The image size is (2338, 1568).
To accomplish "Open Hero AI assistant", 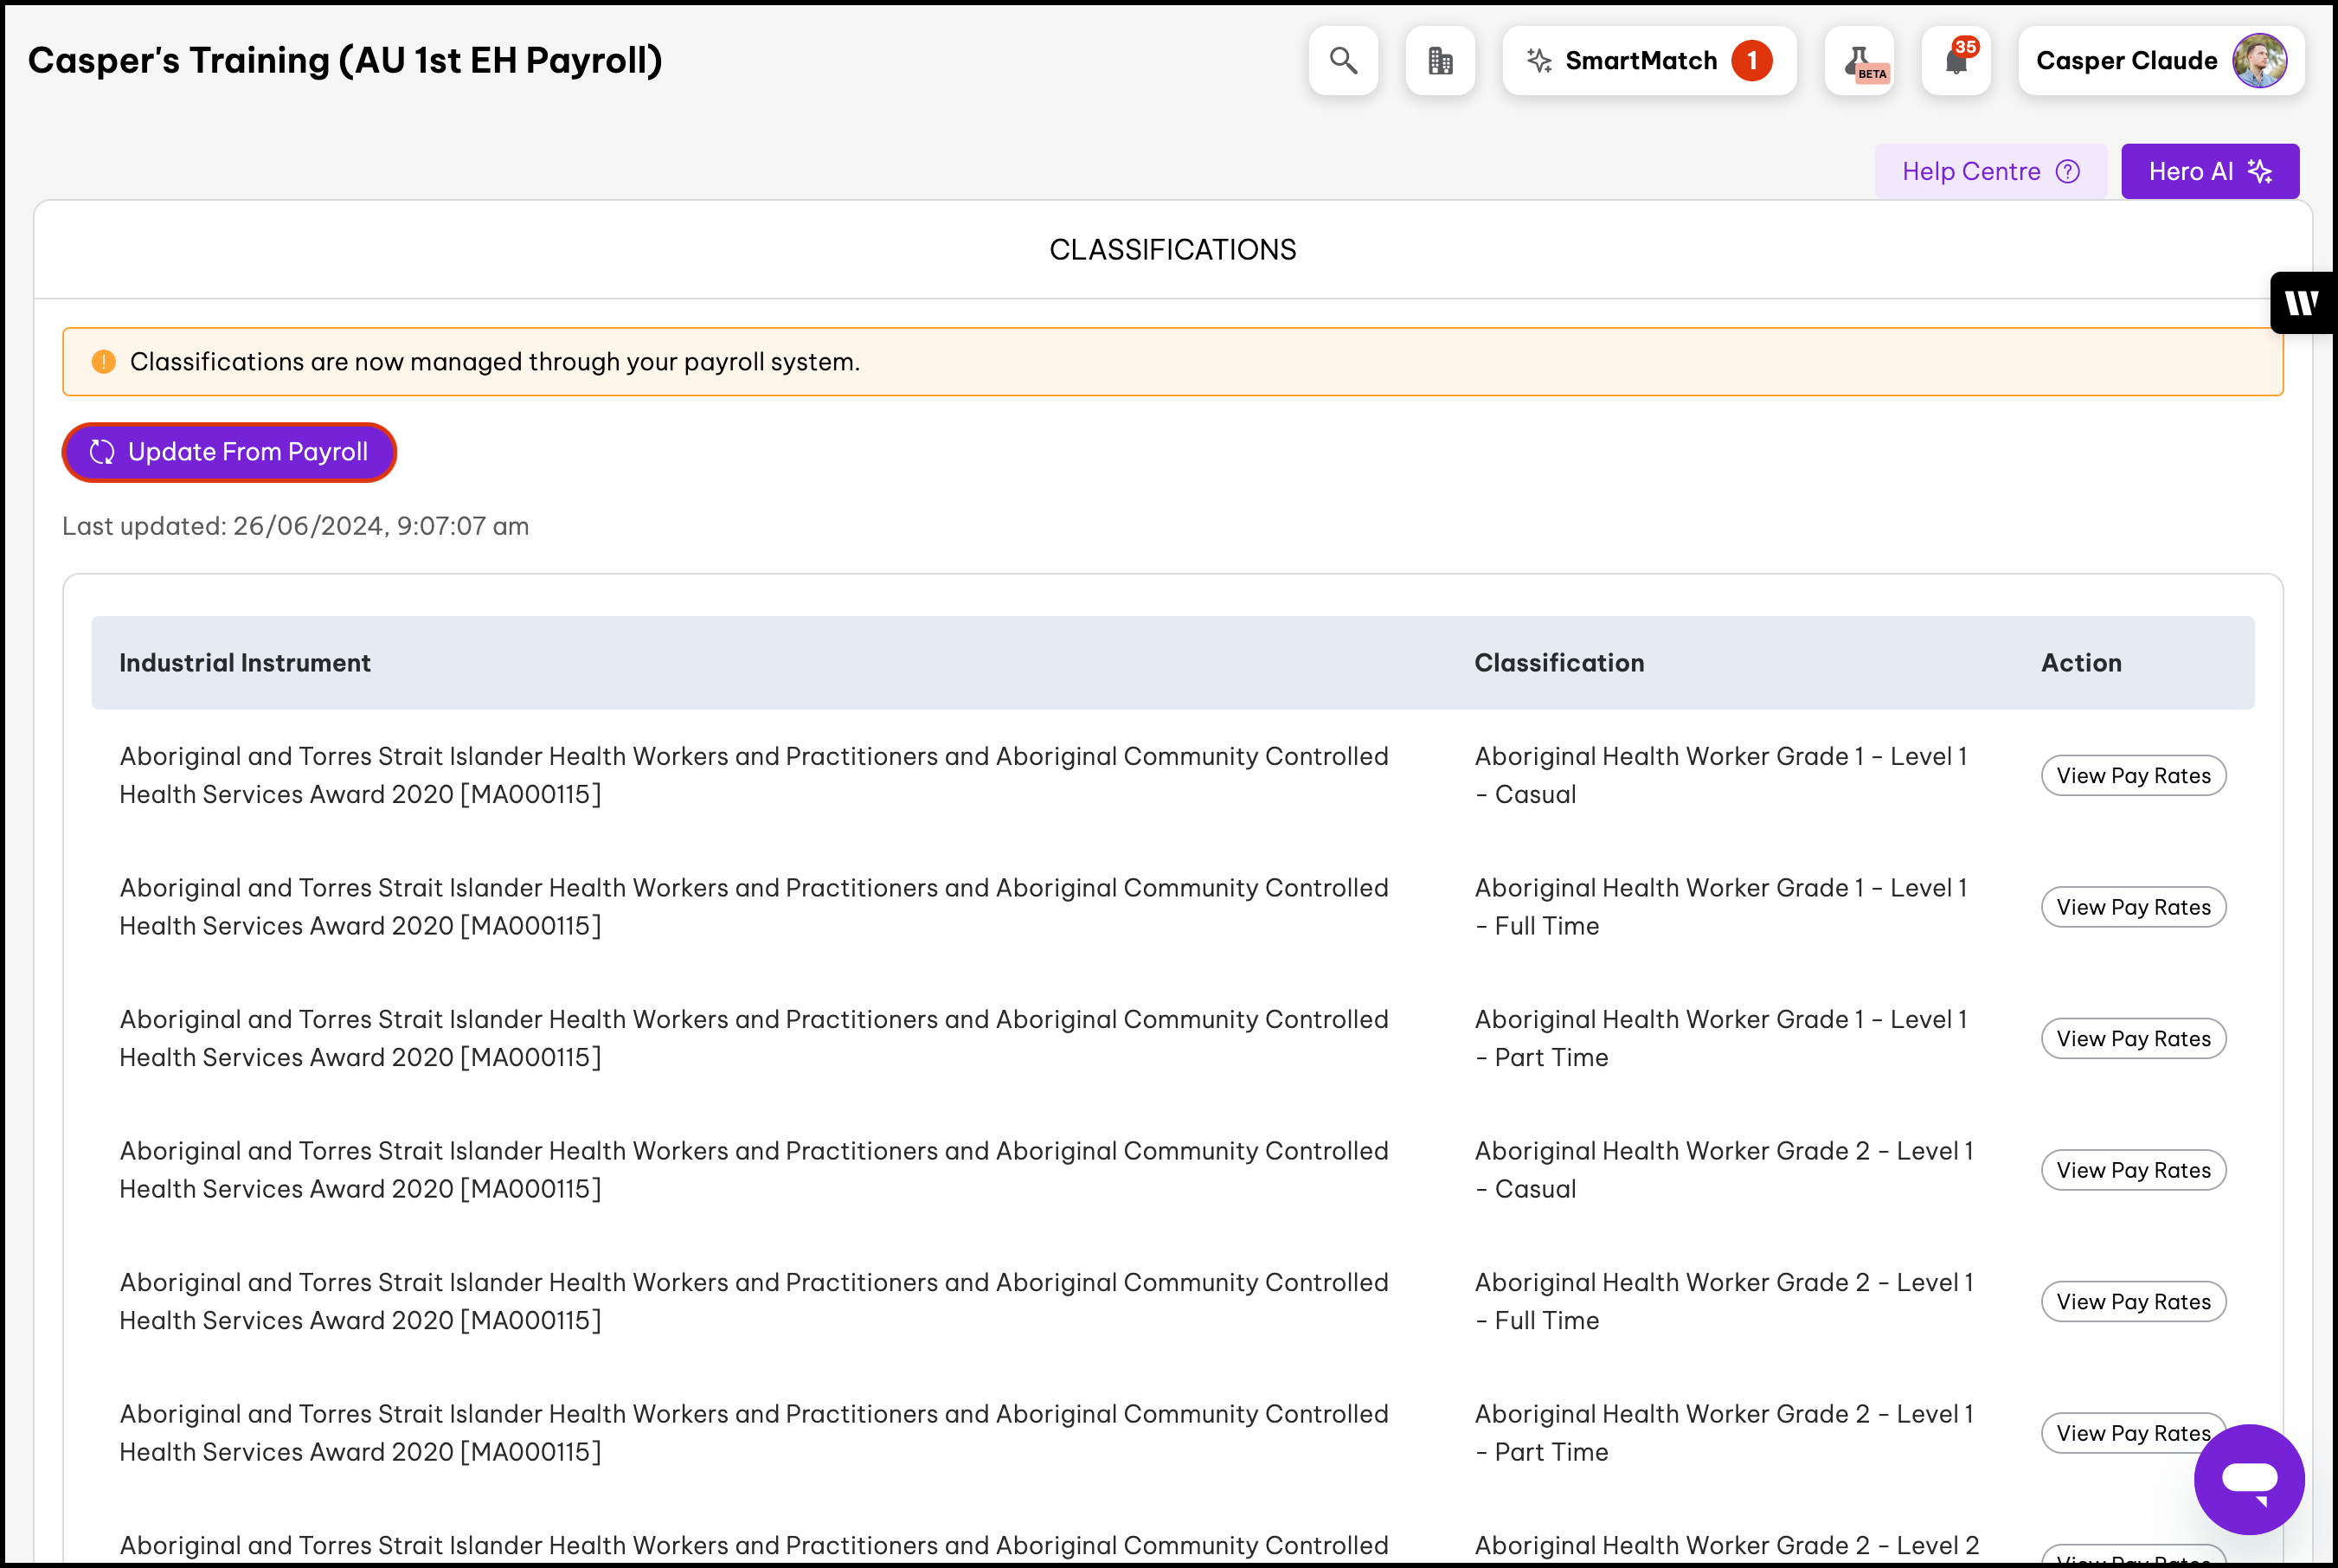I will pyautogui.click(x=2210, y=171).
